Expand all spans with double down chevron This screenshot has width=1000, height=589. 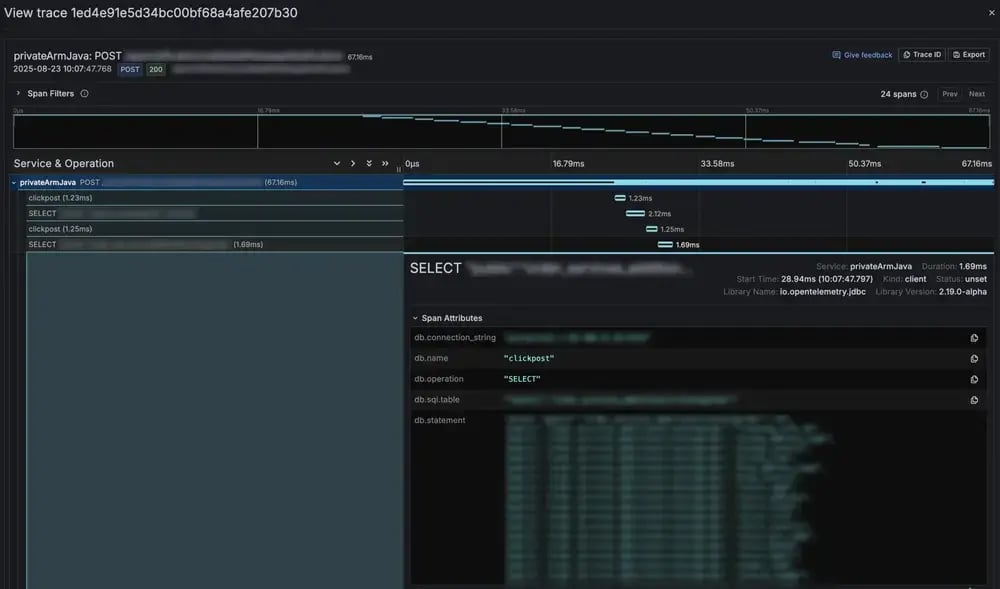[x=369, y=164]
